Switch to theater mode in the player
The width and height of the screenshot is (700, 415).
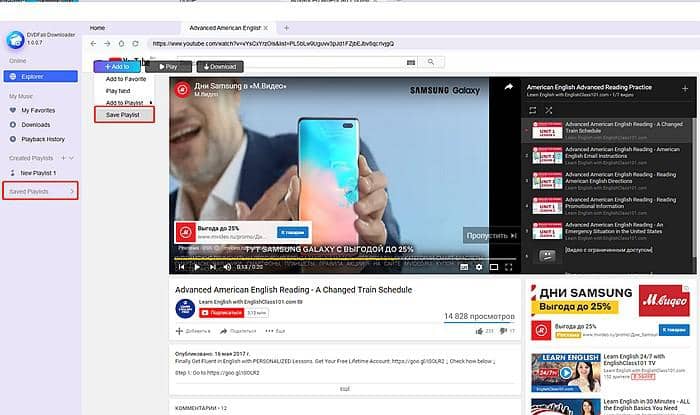pyautogui.click(x=494, y=267)
